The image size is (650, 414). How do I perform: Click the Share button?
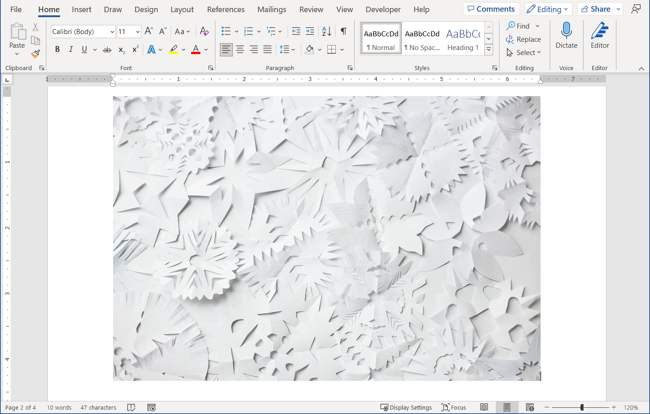pos(595,9)
